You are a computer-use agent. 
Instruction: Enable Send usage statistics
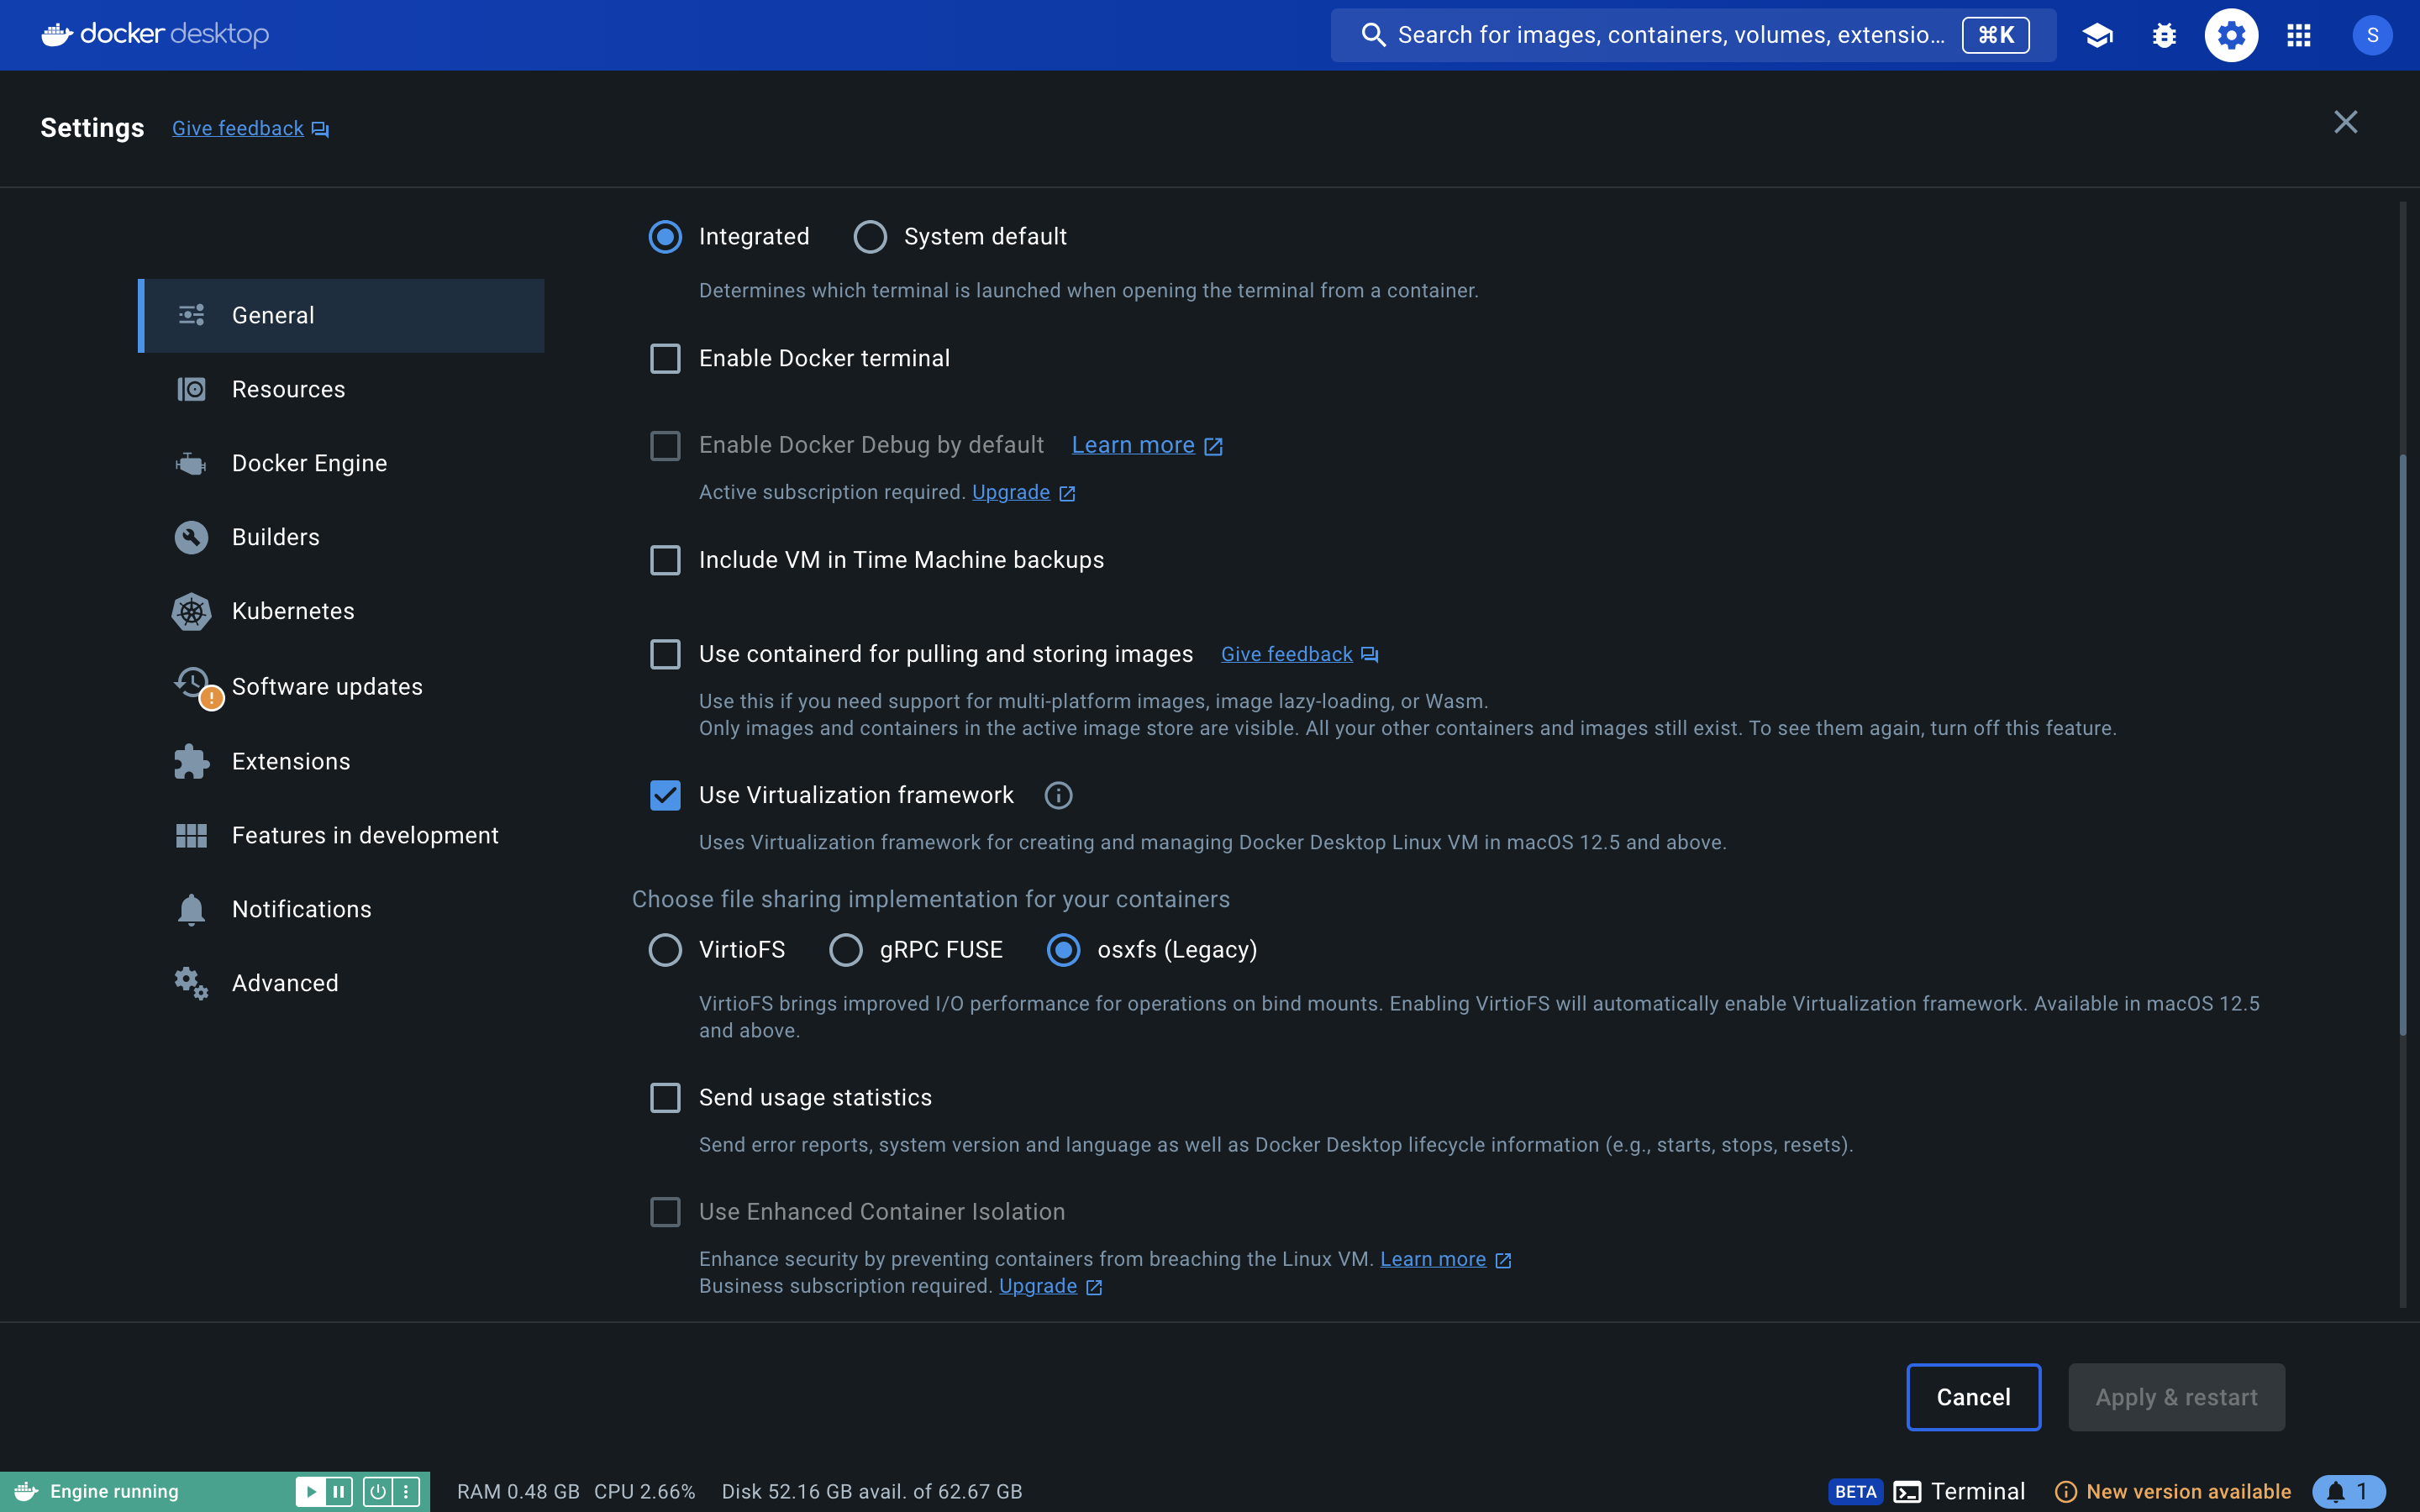[x=665, y=1098]
